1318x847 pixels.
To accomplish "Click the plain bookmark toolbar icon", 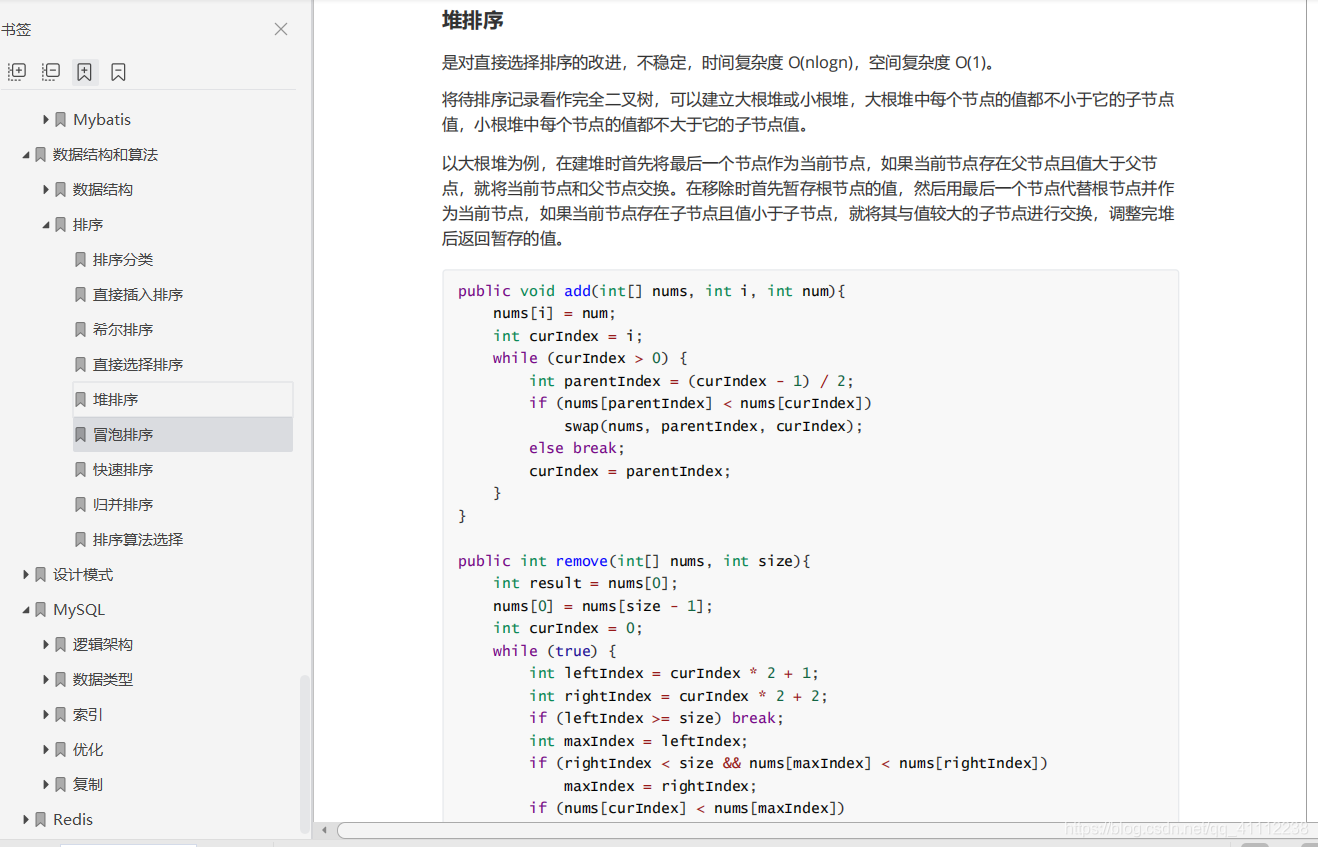I will click(118, 72).
